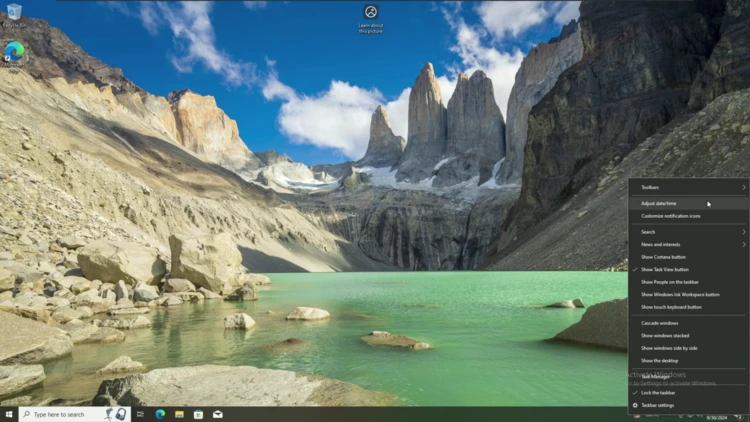Image resolution: width=750 pixels, height=422 pixels.
Task: Select Customize notification icons
Action: [688, 216]
